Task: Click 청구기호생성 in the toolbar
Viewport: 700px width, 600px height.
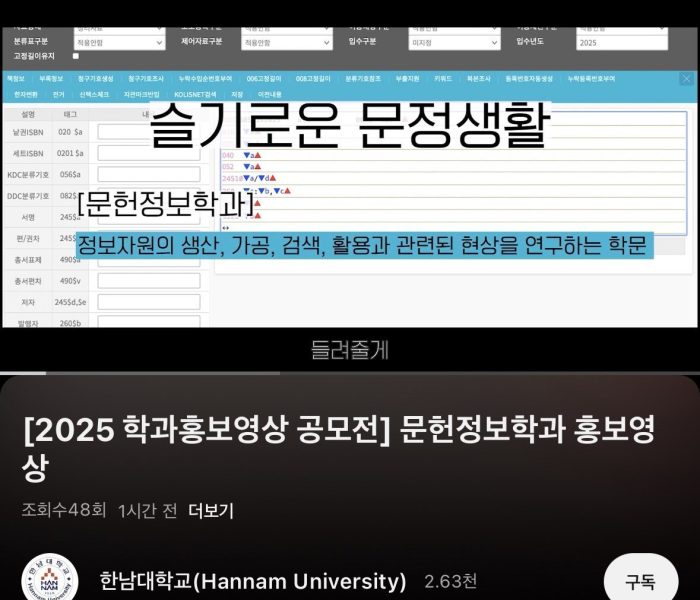Action: [96, 79]
